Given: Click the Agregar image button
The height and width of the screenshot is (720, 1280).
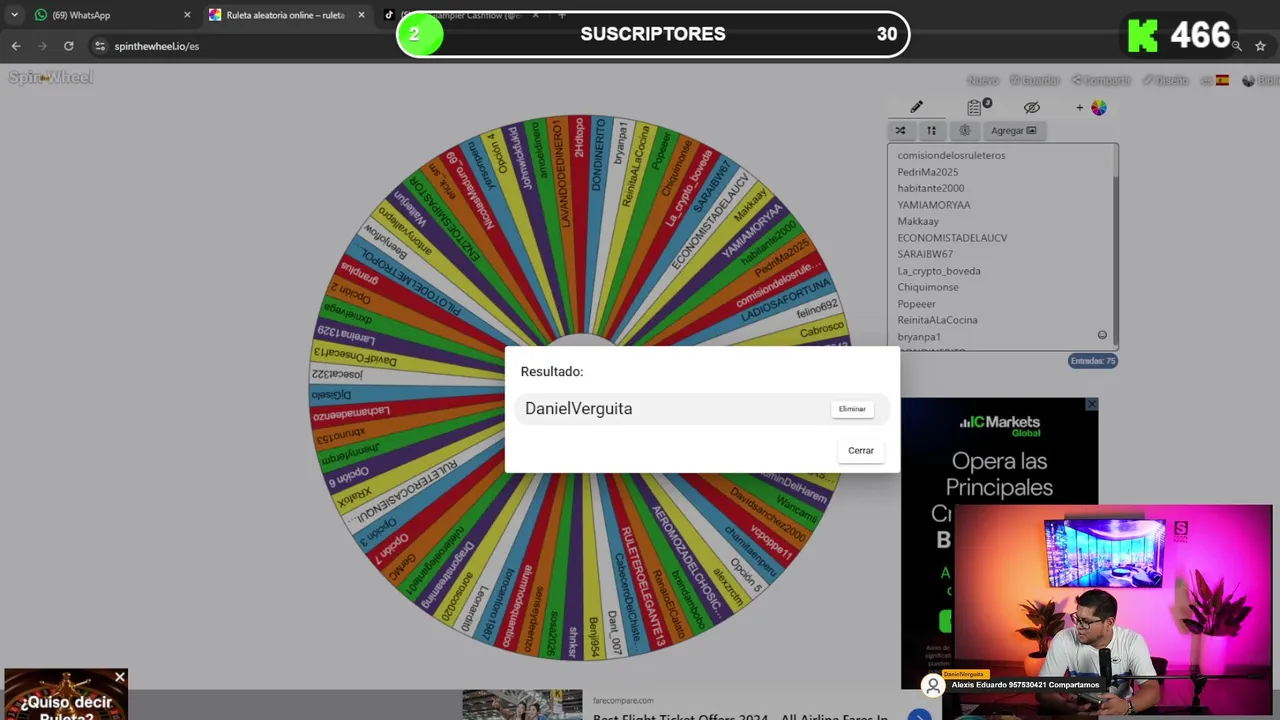Looking at the screenshot, I should point(1013,131).
